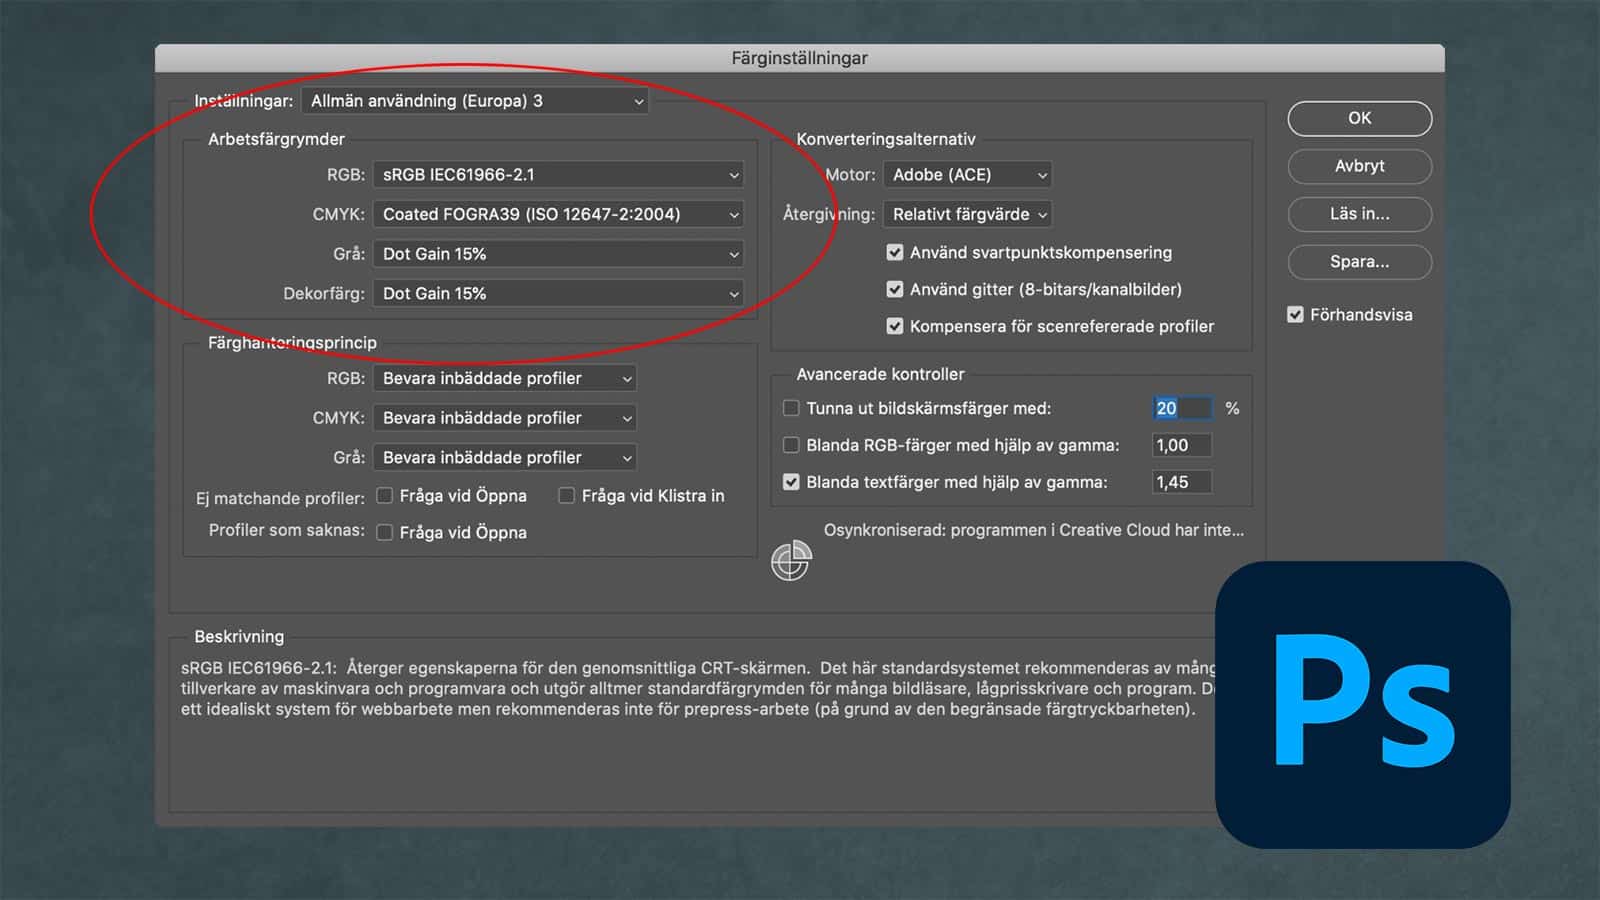The height and width of the screenshot is (900, 1600).
Task: Click the Spara... button
Action: point(1360,262)
